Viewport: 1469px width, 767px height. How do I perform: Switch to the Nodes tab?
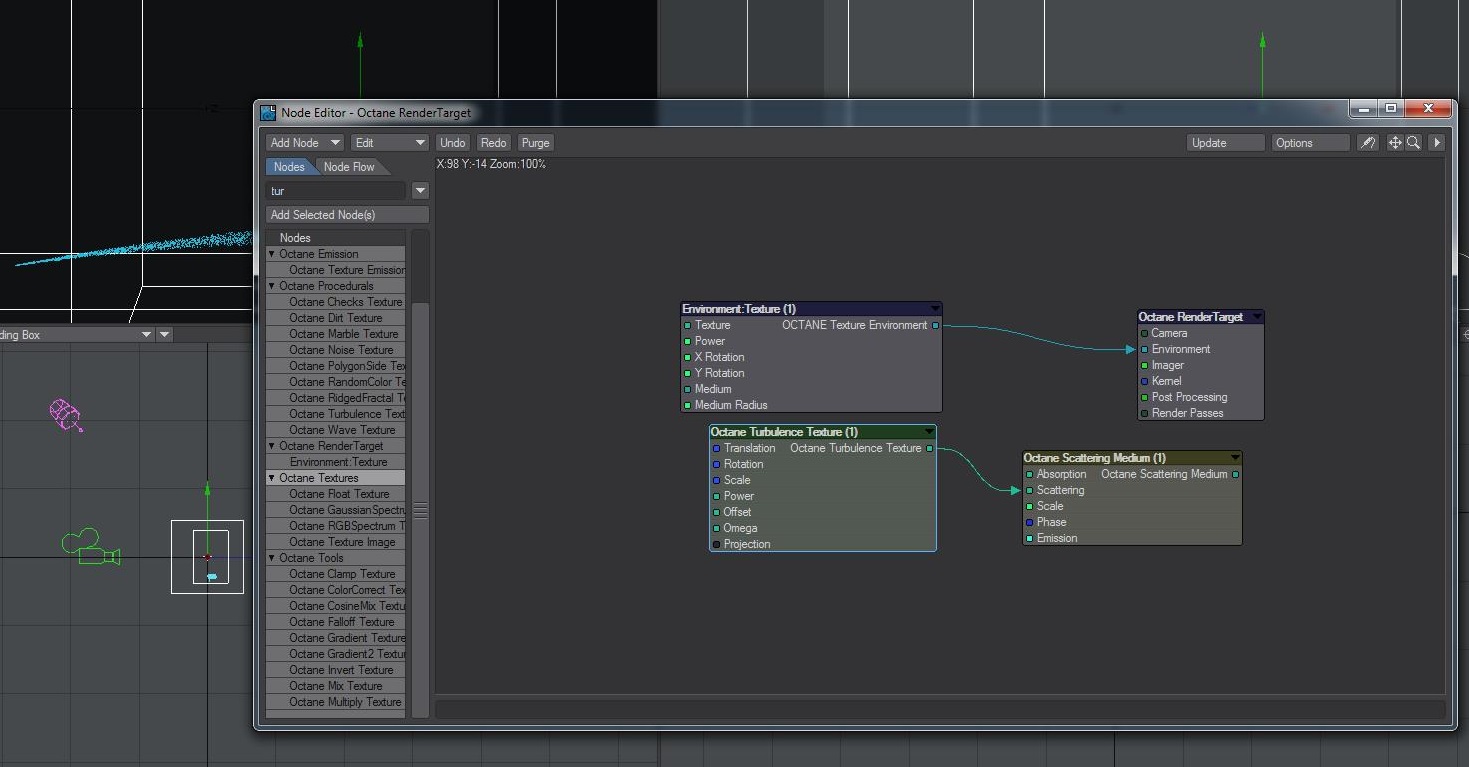click(x=289, y=167)
